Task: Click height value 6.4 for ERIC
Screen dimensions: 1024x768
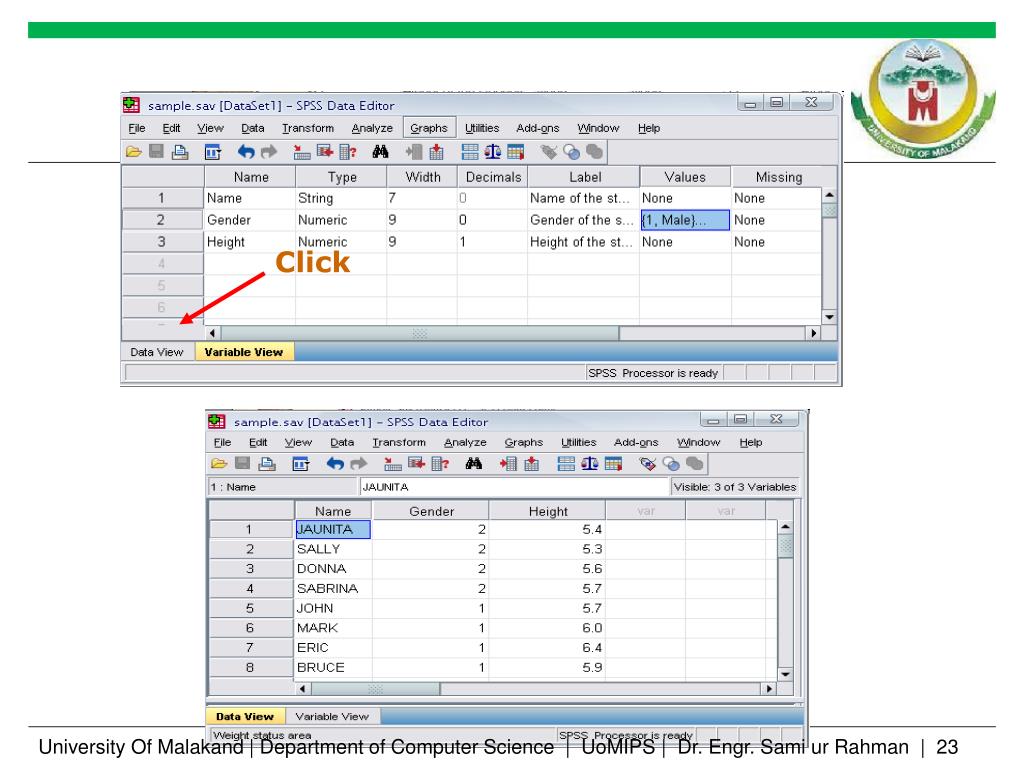Action: coord(547,648)
